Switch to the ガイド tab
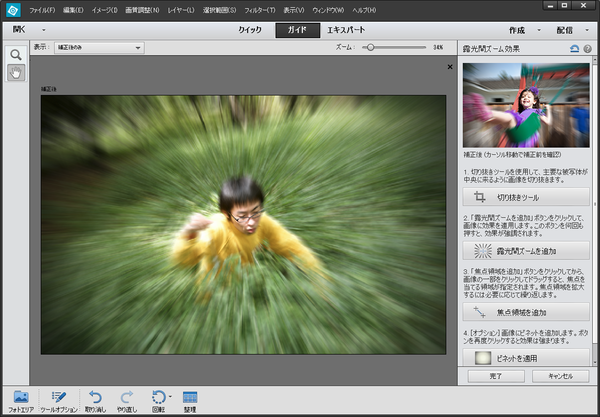 click(297, 30)
